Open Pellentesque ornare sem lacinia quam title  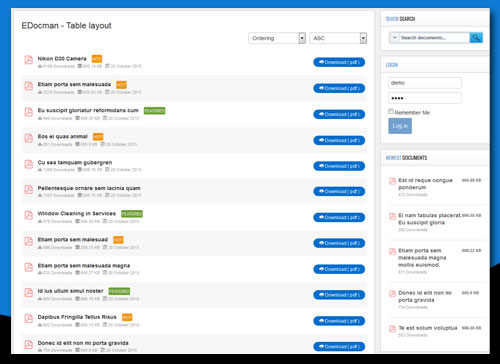pyautogui.click(x=89, y=188)
